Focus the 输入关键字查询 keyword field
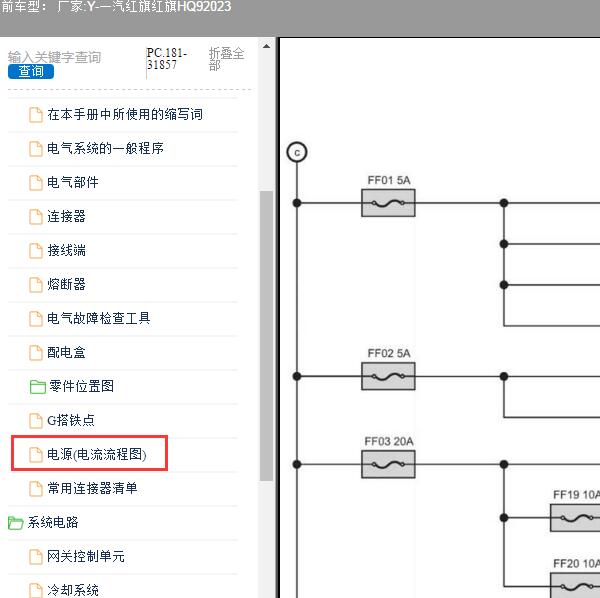 pyautogui.click(x=54, y=57)
